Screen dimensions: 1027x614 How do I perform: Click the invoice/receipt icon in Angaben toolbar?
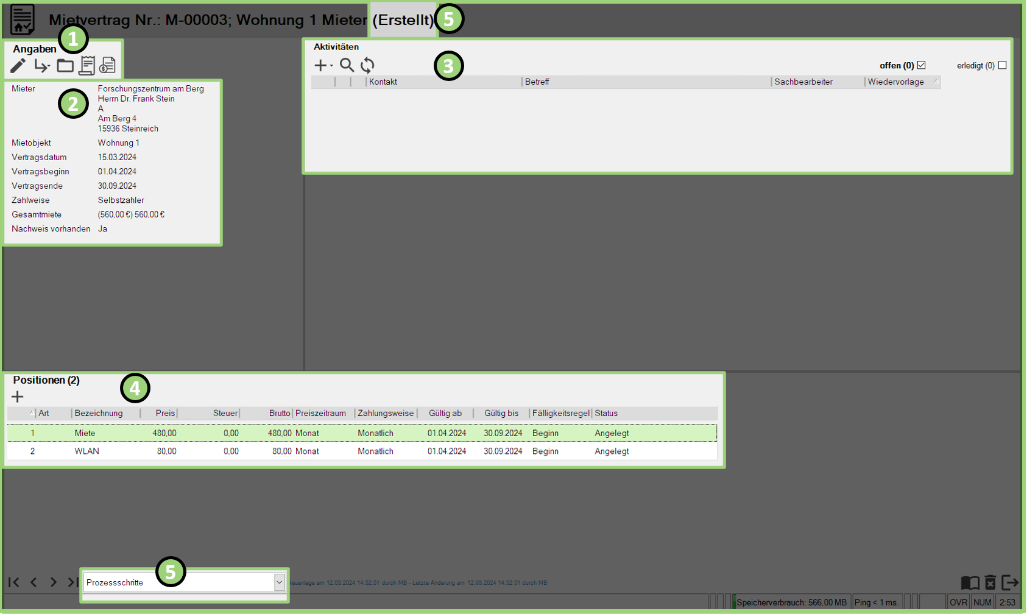tap(87, 64)
